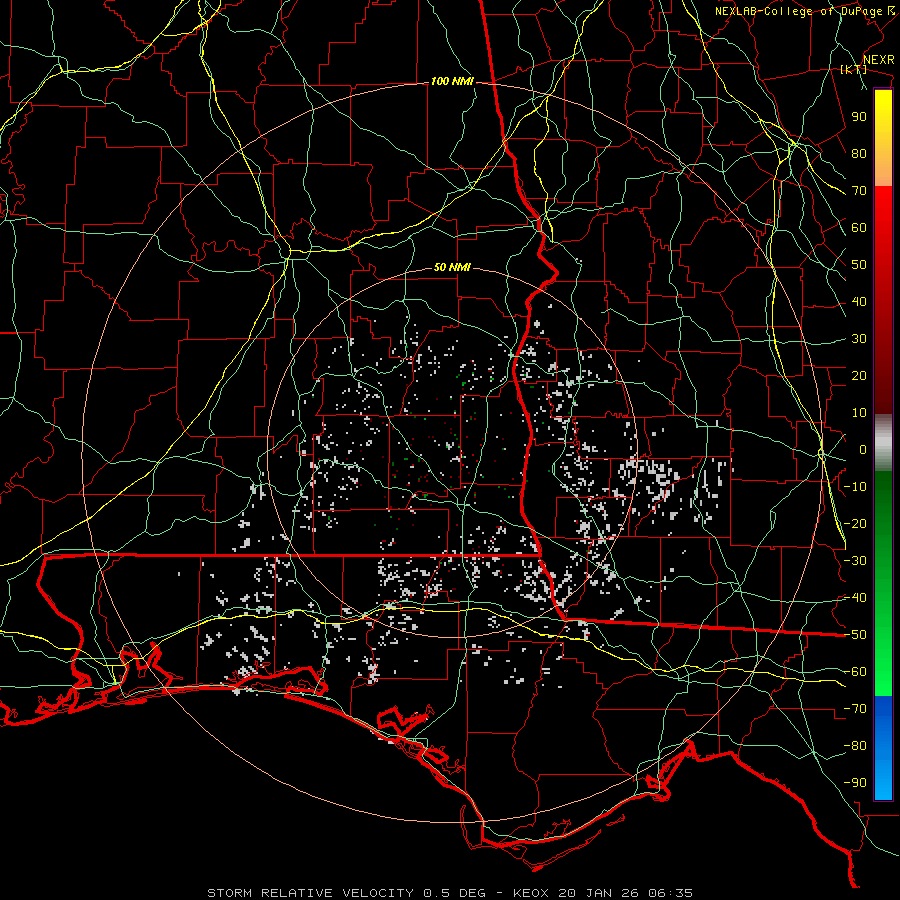Select the 60 value on the velocity scale
900x900 pixels.
[x=859, y=228]
